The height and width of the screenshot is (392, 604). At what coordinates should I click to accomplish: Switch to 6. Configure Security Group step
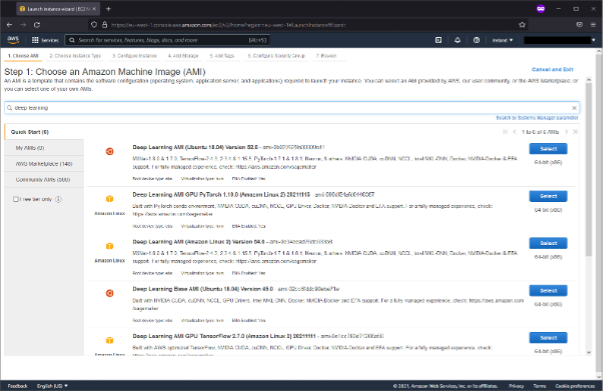point(276,56)
